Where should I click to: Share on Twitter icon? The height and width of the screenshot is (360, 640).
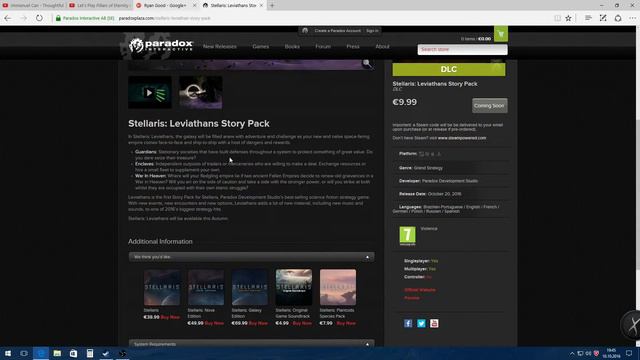pyautogui.click(x=421, y=323)
